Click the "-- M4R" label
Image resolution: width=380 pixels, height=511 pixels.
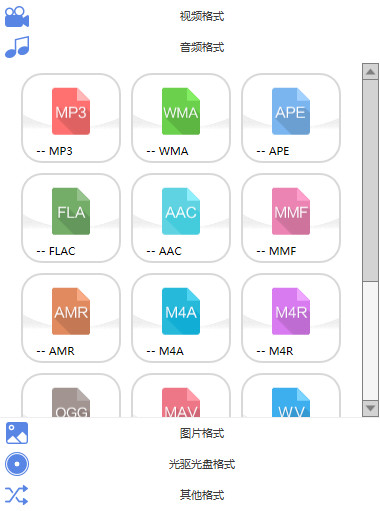pos(275,351)
